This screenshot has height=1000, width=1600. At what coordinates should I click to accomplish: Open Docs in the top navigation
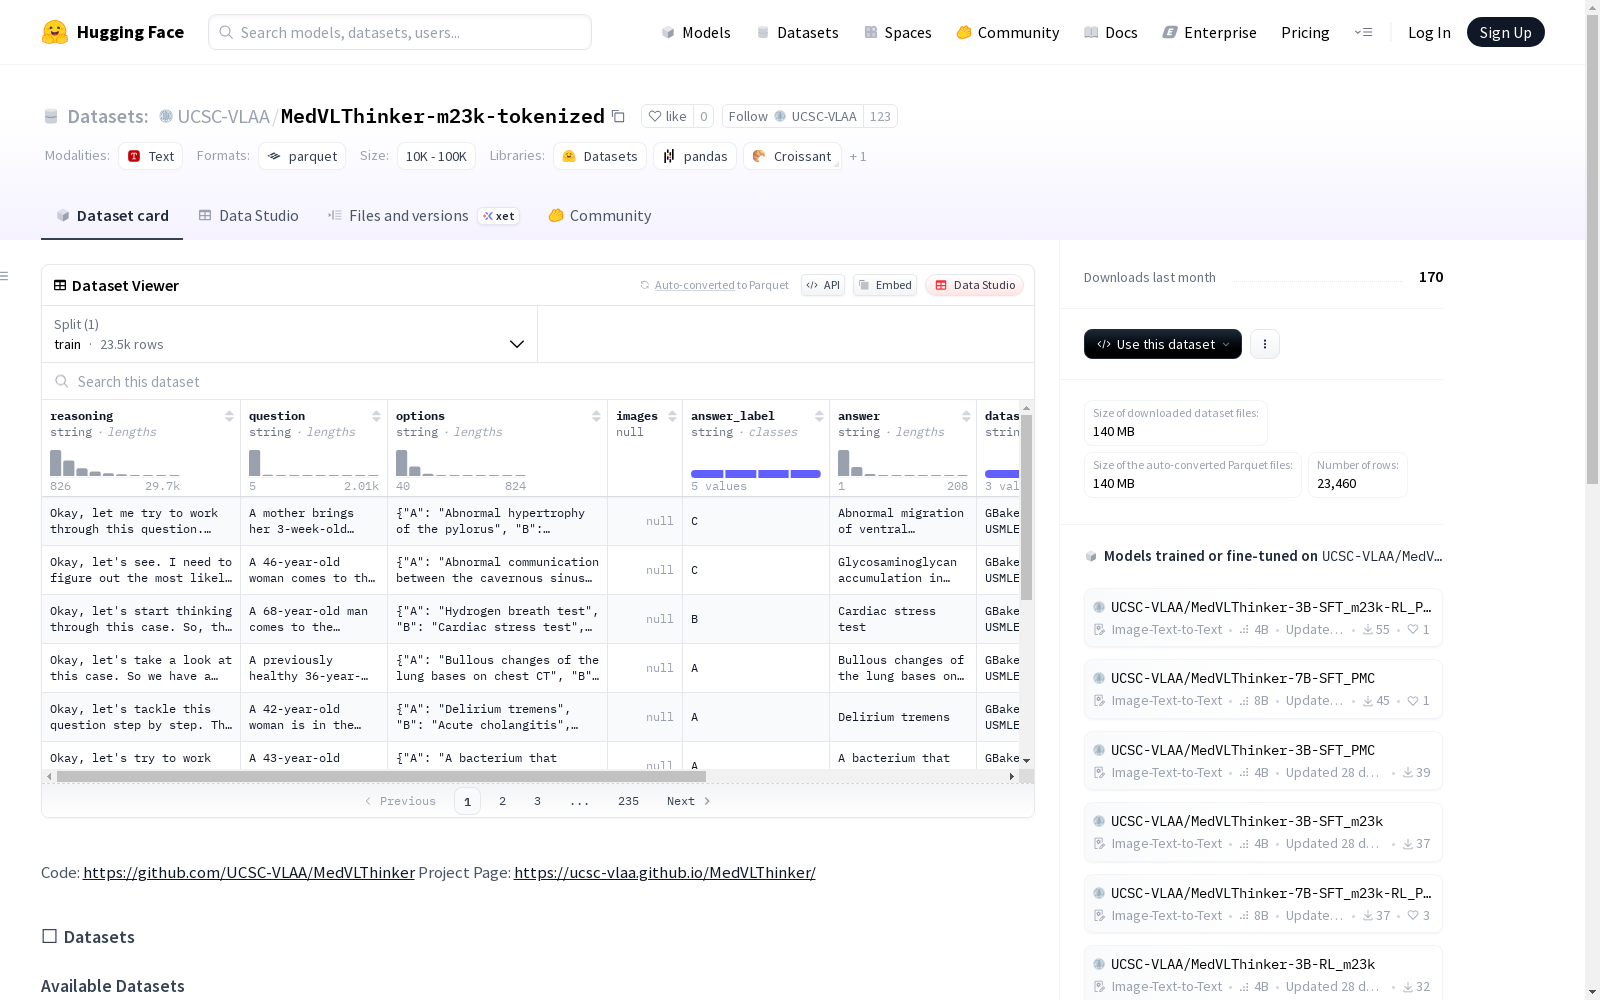click(1111, 32)
